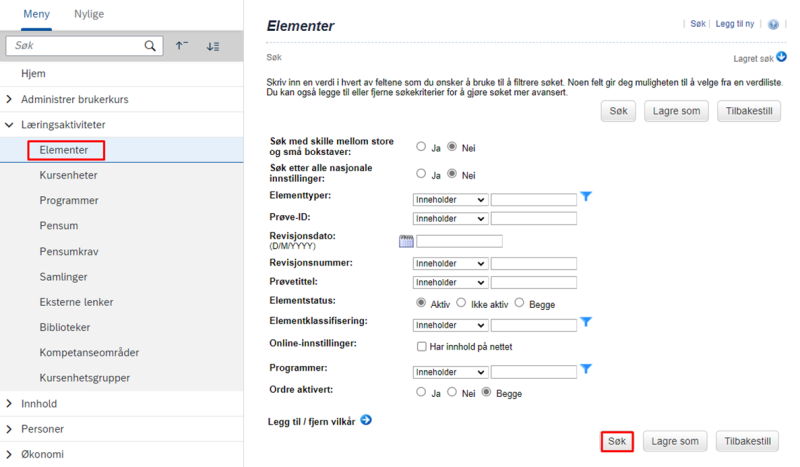
Task: Open the Inneholder dropdown for Prøvetittel
Action: 450,282
